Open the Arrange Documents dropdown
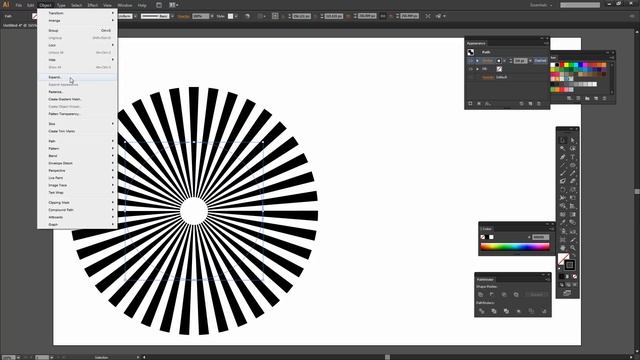Viewport: 640px width, 360px height. coord(173,5)
